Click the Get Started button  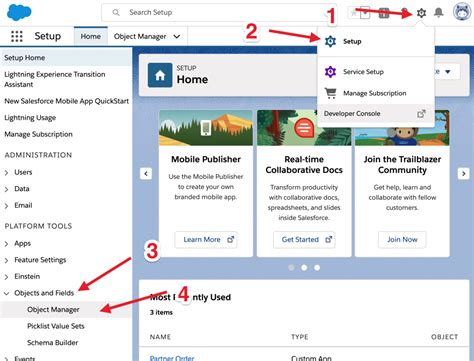[x=304, y=240]
